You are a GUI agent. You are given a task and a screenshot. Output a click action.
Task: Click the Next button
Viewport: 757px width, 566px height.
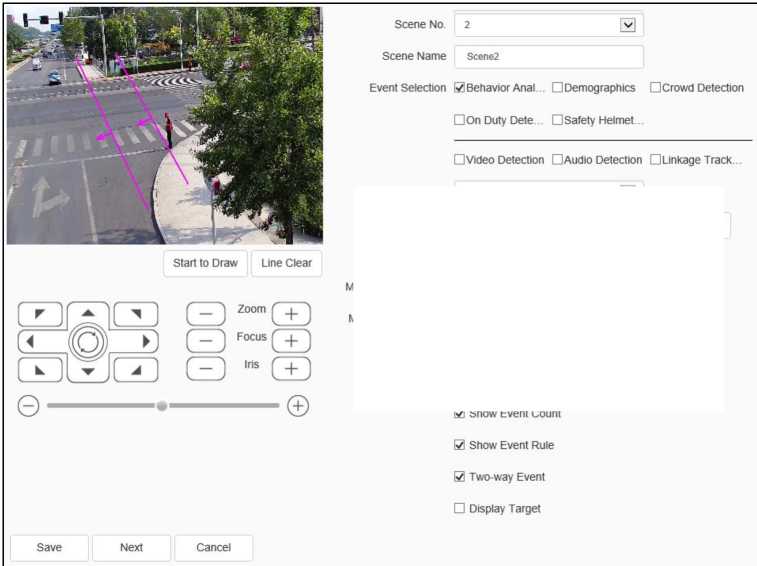point(131,548)
